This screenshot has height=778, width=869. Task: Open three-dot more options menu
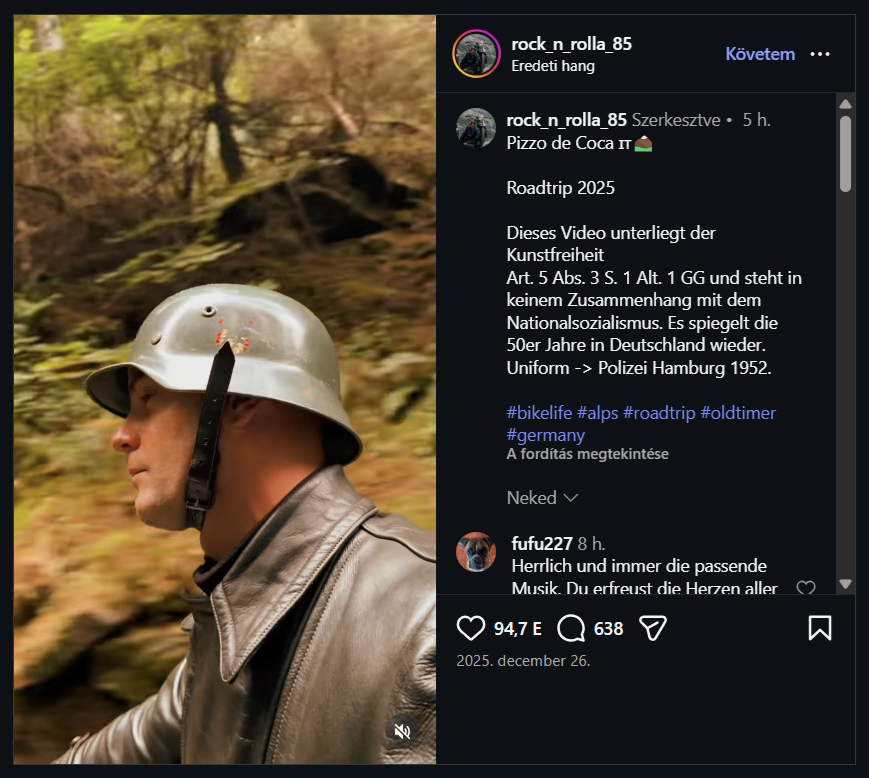click(x=820, y=54)
